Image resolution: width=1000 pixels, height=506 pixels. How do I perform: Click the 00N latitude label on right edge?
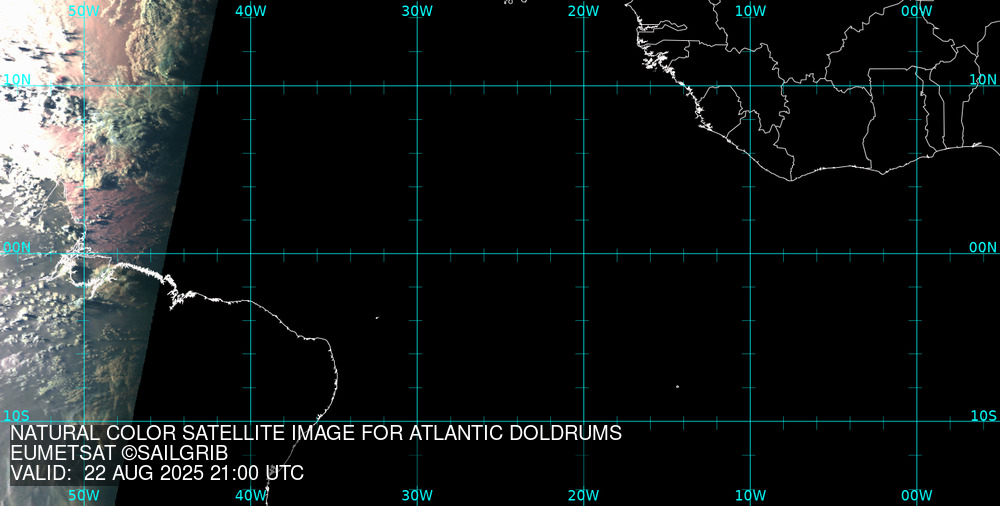[983, 247]
